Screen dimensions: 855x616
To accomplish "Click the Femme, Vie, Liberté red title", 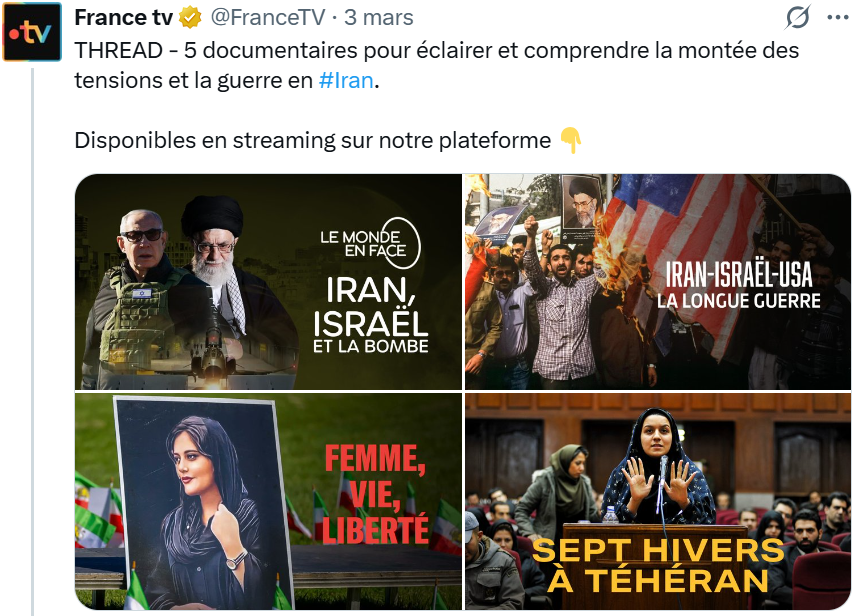I will (x=375, y=494).
